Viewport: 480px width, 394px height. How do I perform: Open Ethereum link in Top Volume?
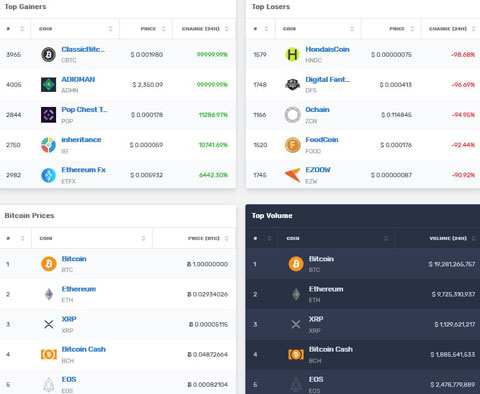pos(326,289)
